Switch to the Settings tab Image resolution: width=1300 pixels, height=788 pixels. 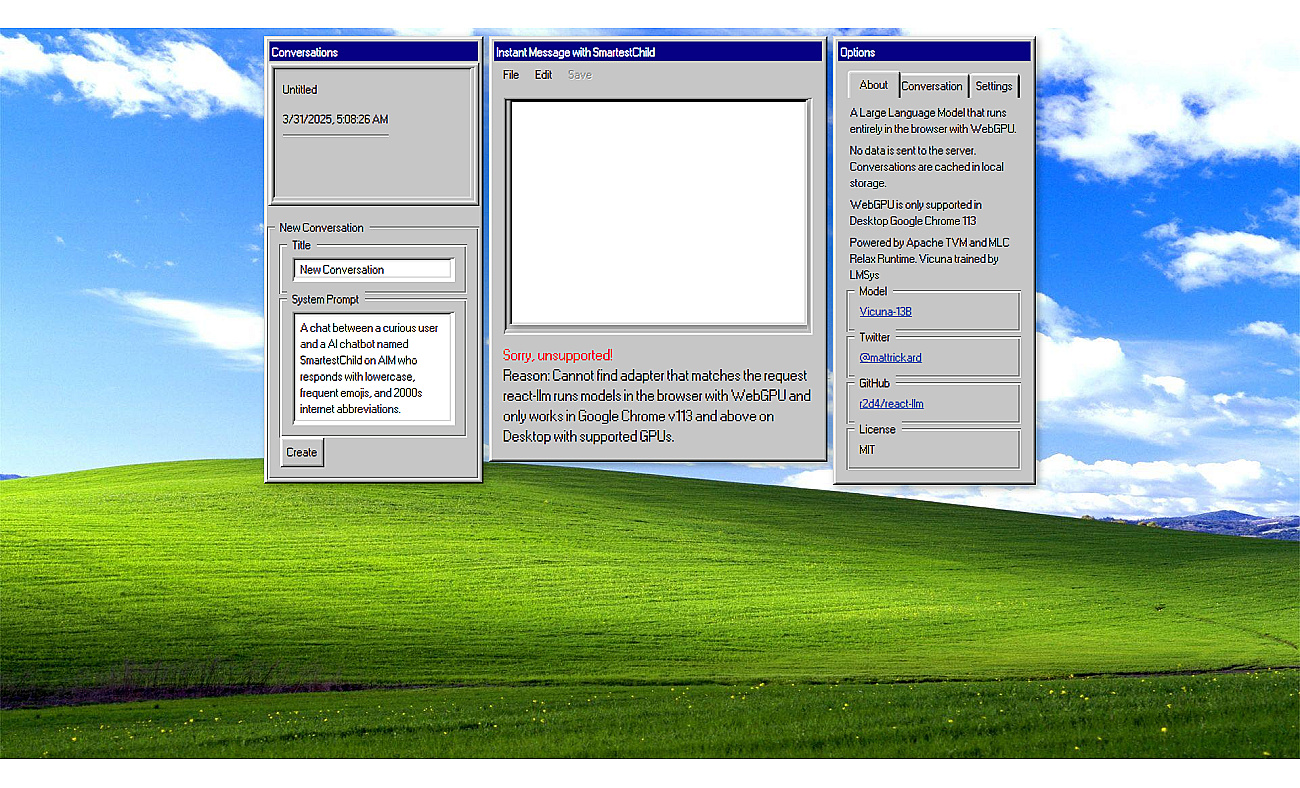[994, 86]
